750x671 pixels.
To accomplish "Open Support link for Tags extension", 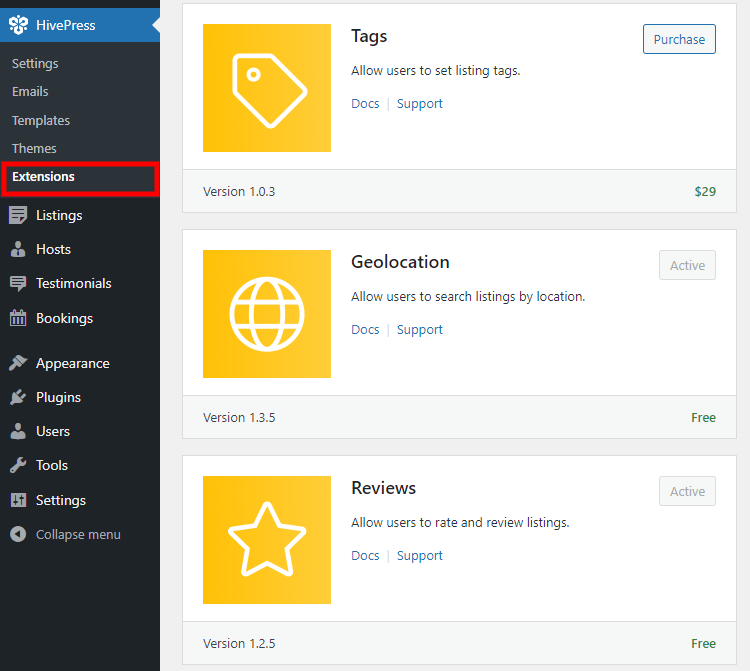I will pos(419,104).
